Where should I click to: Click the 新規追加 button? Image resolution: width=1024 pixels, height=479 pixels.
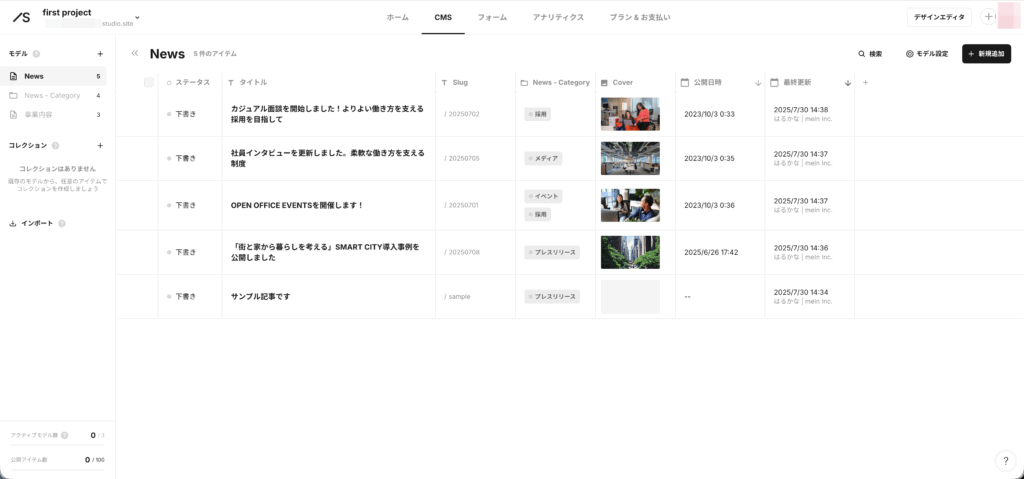pos(986,54)
